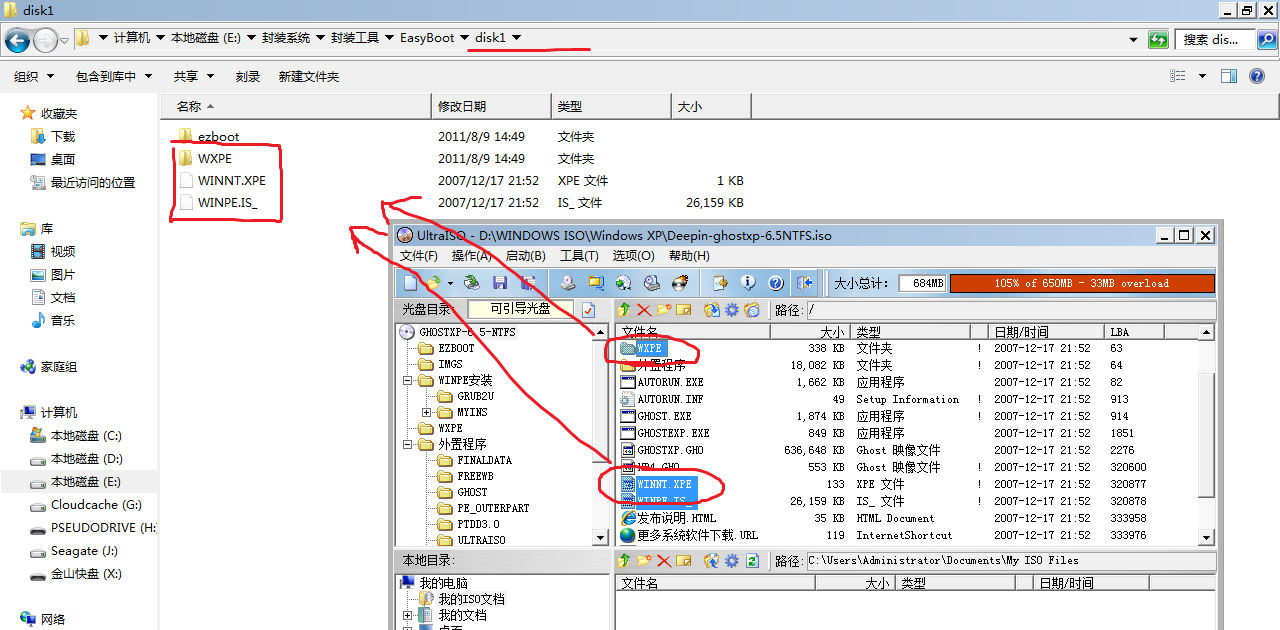The height and width of the screenshot is (630, 1280).
Task: Open the 启动(B) menu in UltraISO
Action: tap(525, 256)
